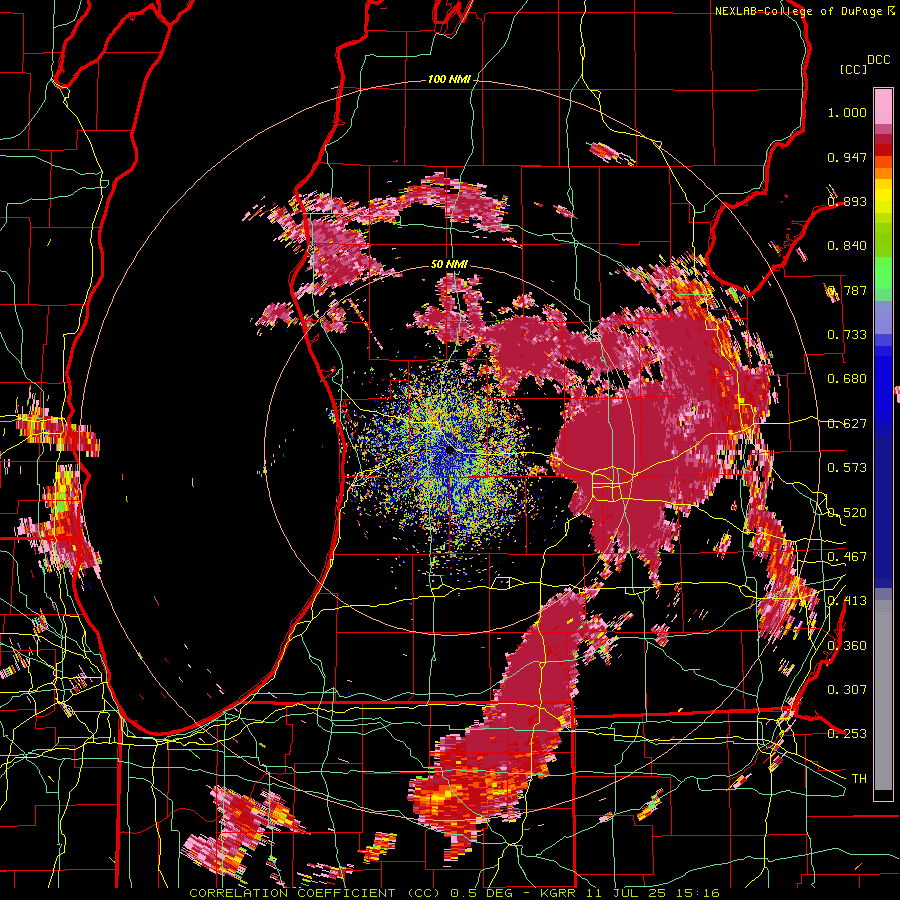Screen dimensions: 900x900
Task: Click the black radar site center dot
Action: click(449, 451)
